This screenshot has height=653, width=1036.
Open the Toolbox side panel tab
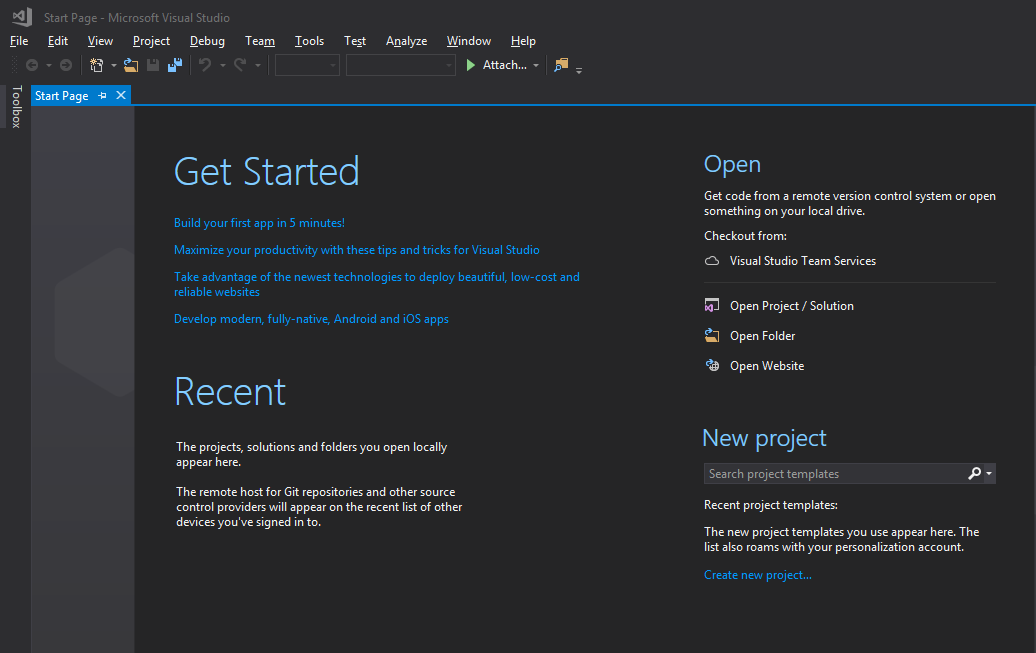point(17,106)
